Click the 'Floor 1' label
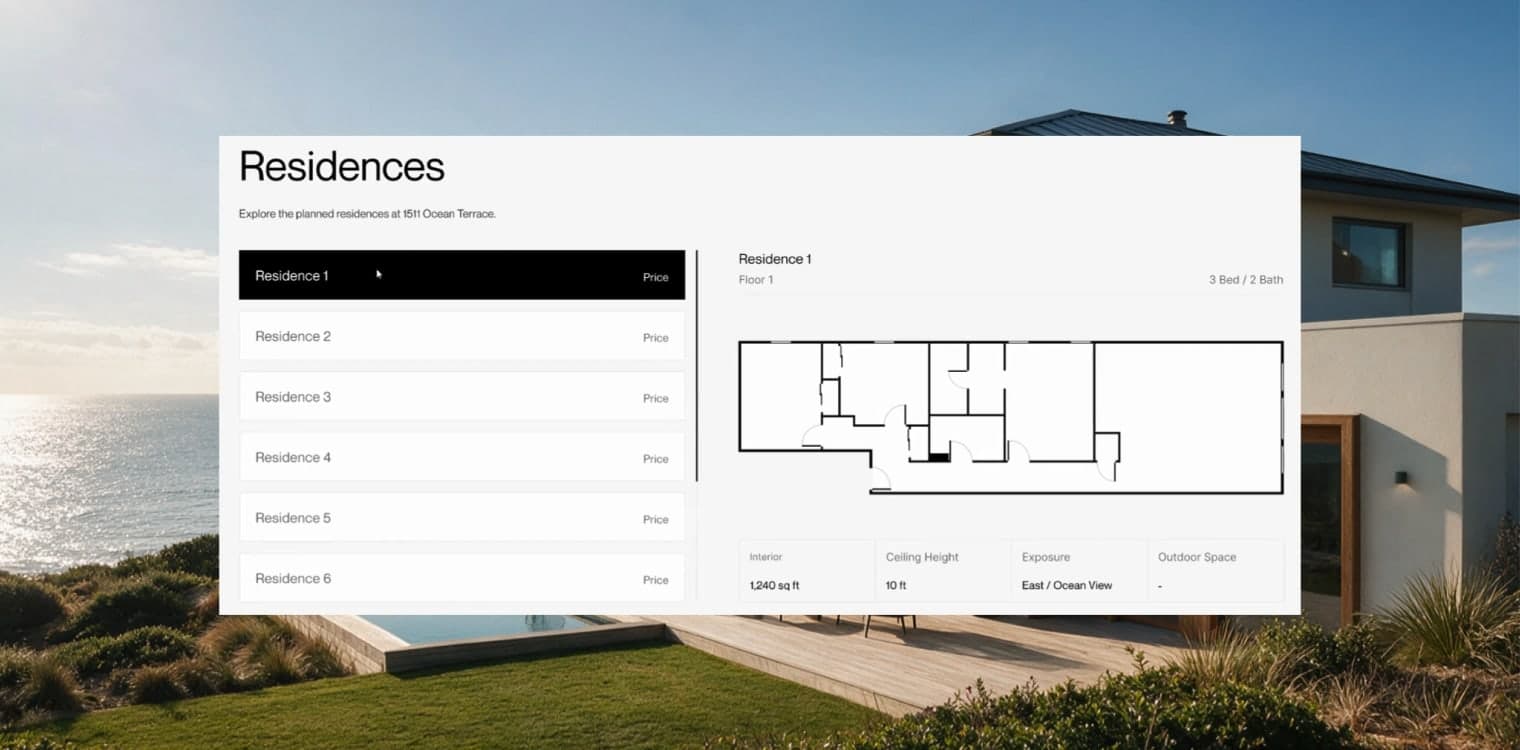 click(x=756, y=280)
